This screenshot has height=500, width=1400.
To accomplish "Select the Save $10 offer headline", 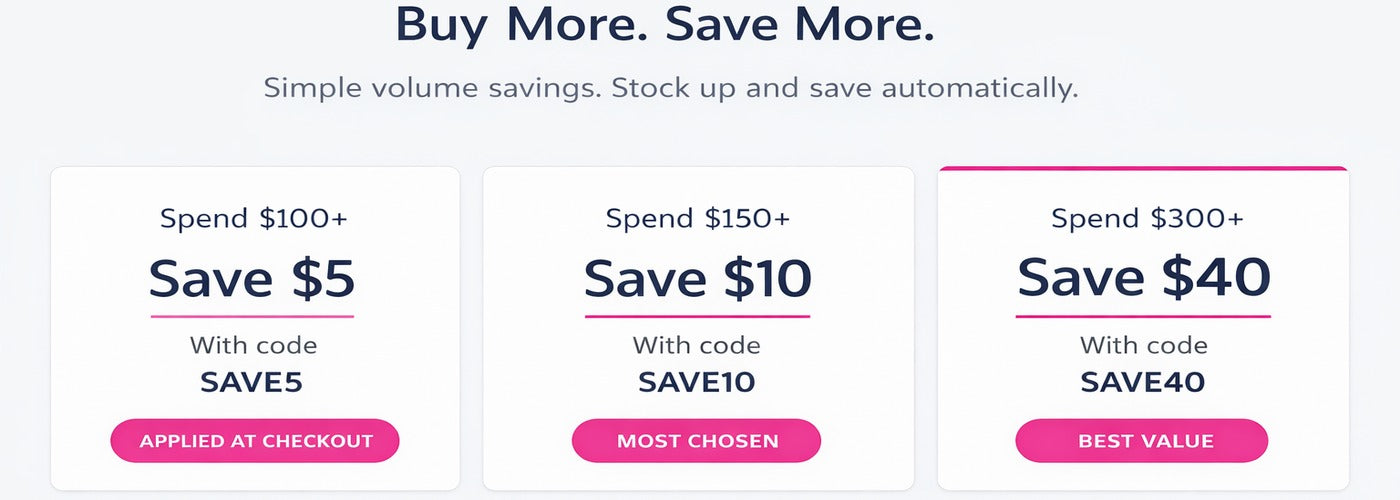I will [x=697, y=279].
